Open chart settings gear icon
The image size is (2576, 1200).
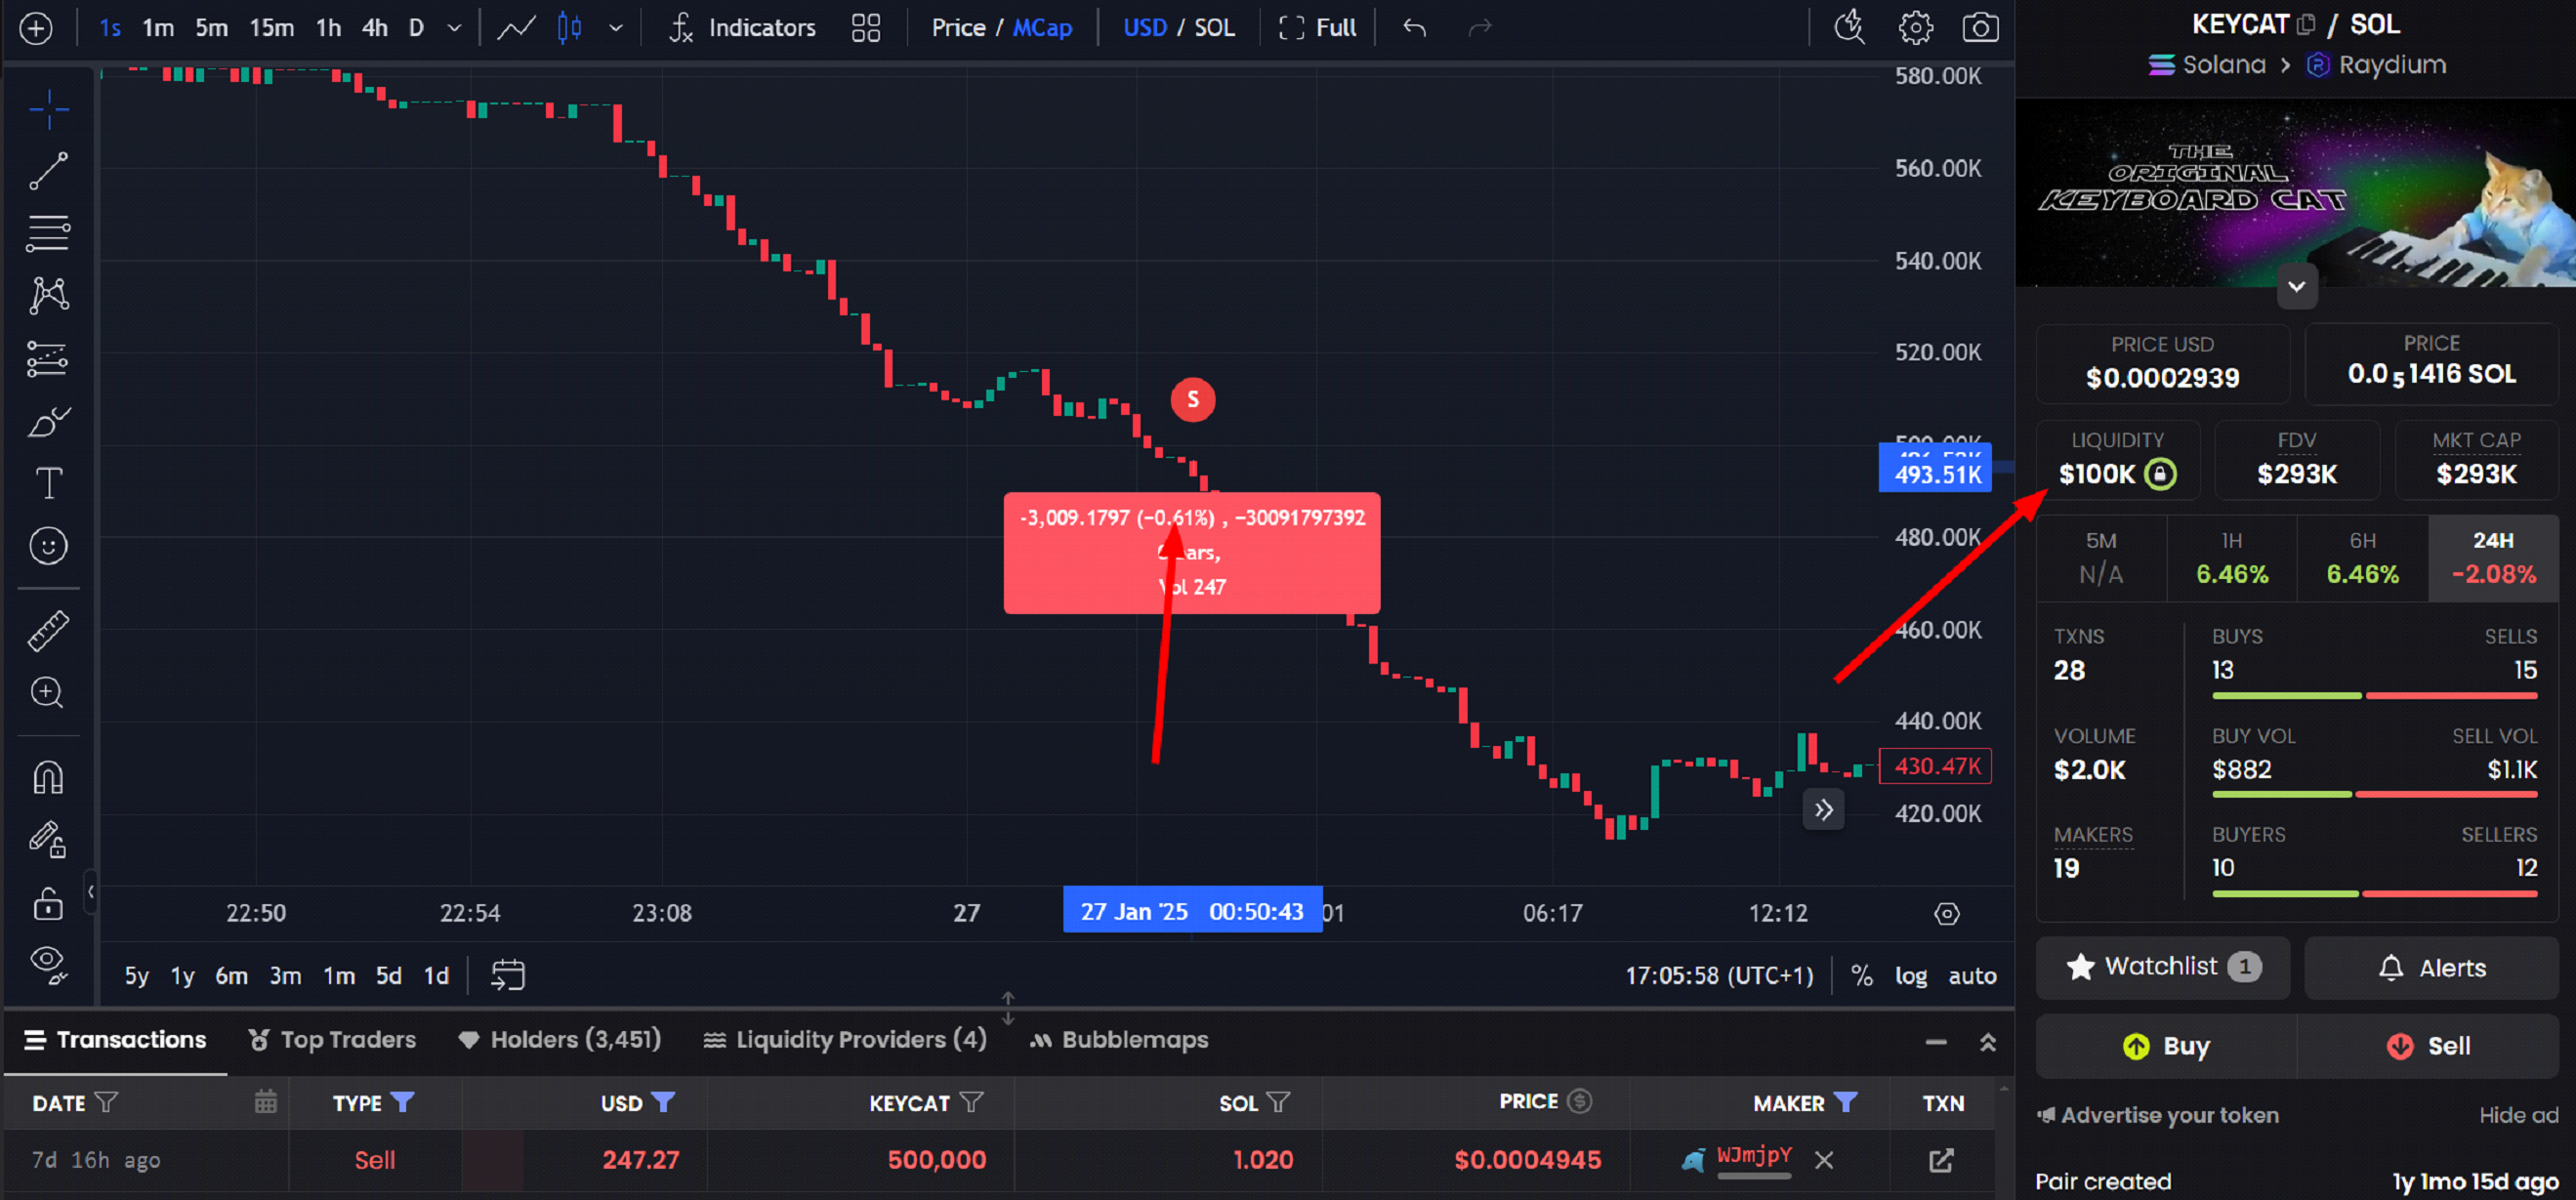pyautogui.click(x=1915, y=27)
